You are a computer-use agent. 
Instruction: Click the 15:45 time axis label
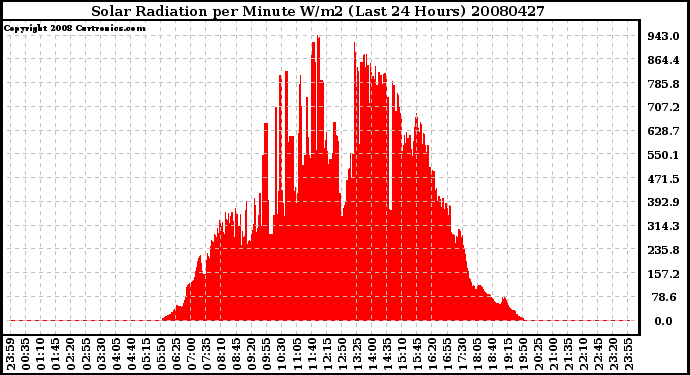point(417,354)
